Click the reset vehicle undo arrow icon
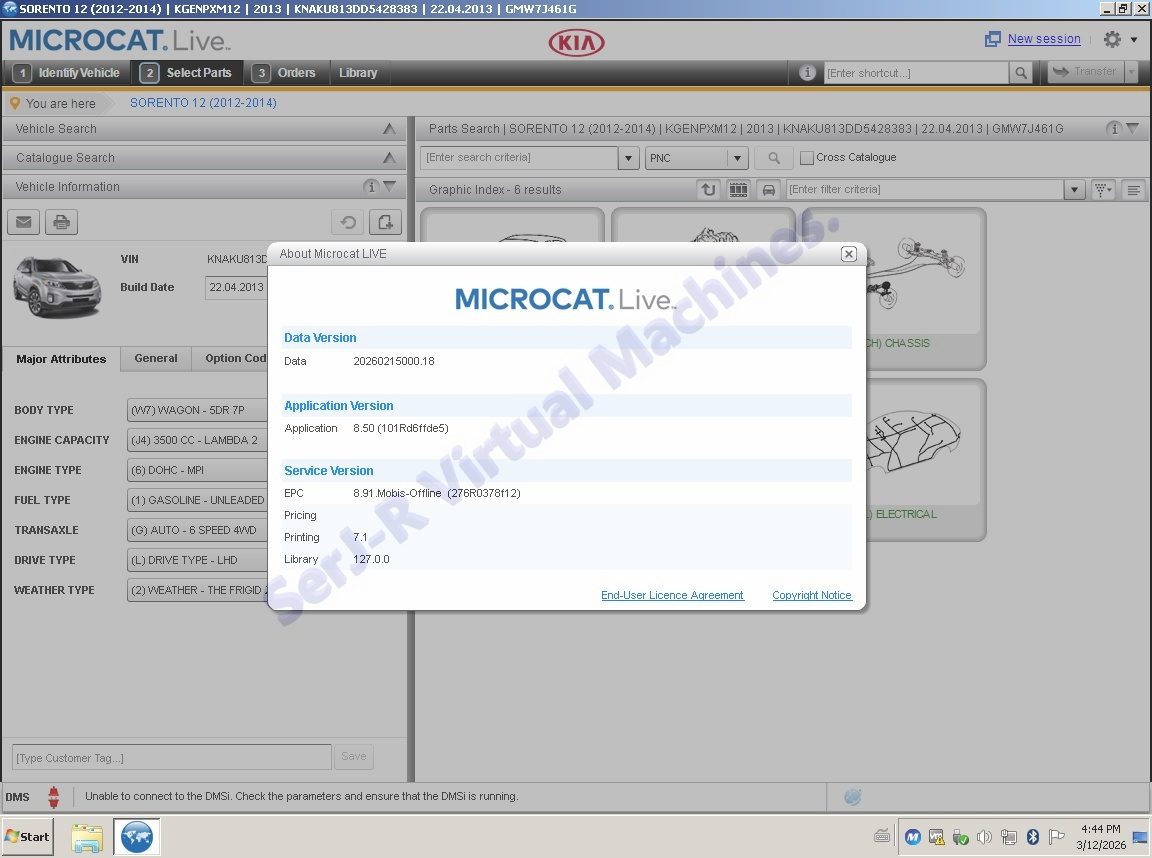Viewport: 1152px width, 858px height. pyautogui.click(x=347, y=222)
